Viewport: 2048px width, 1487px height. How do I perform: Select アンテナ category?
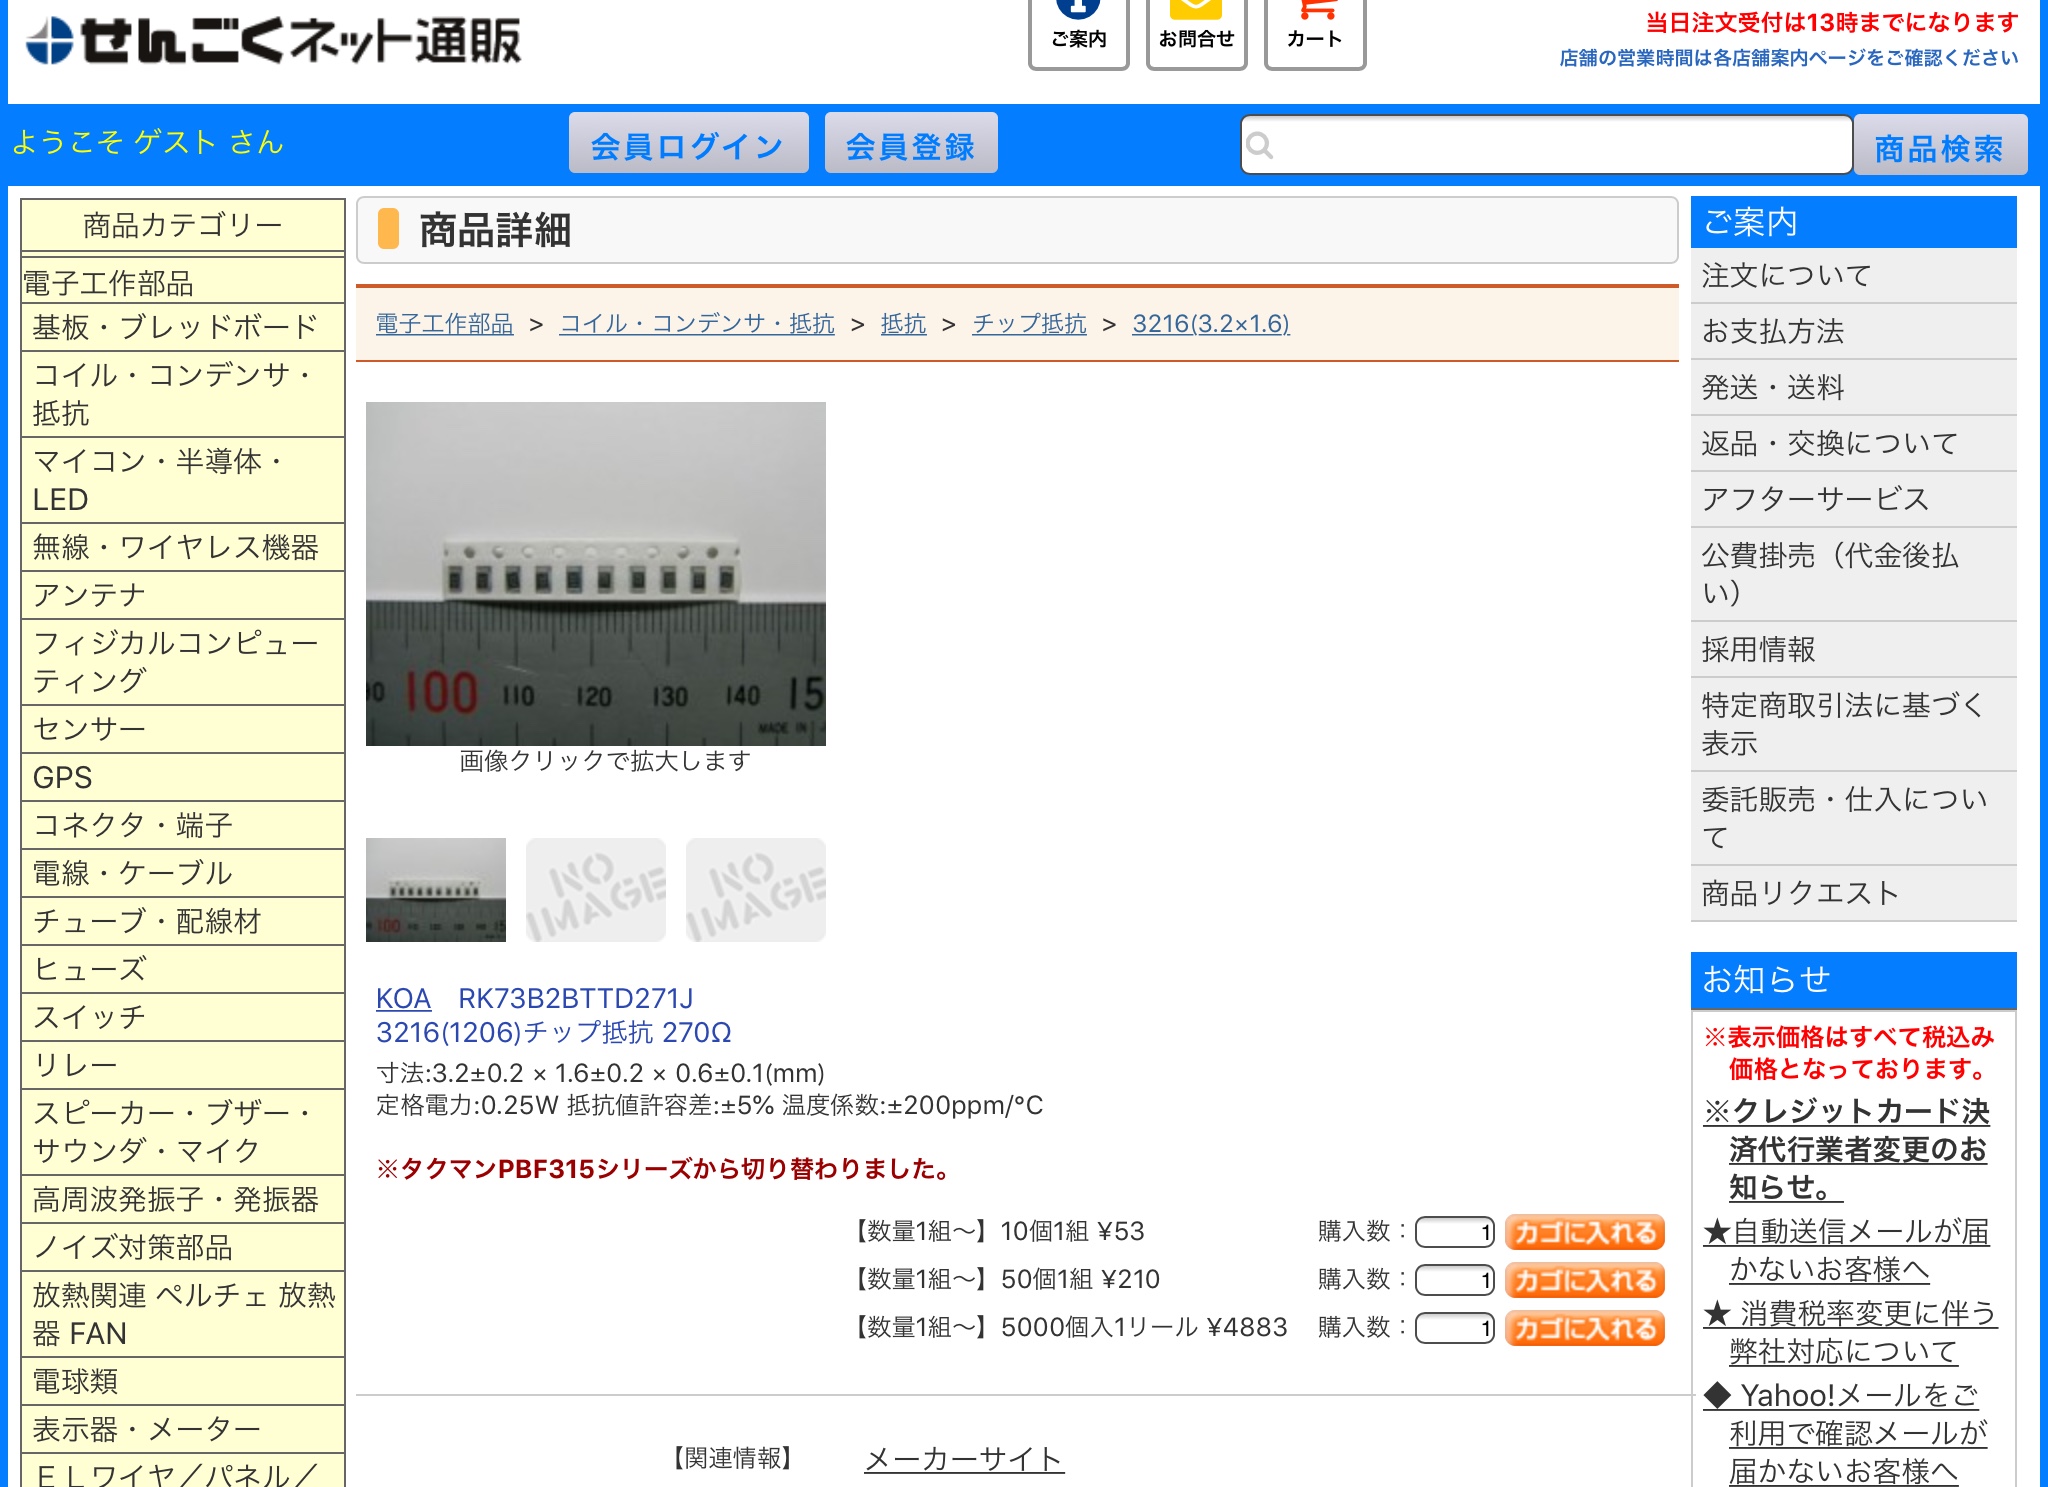coord(183,595)
